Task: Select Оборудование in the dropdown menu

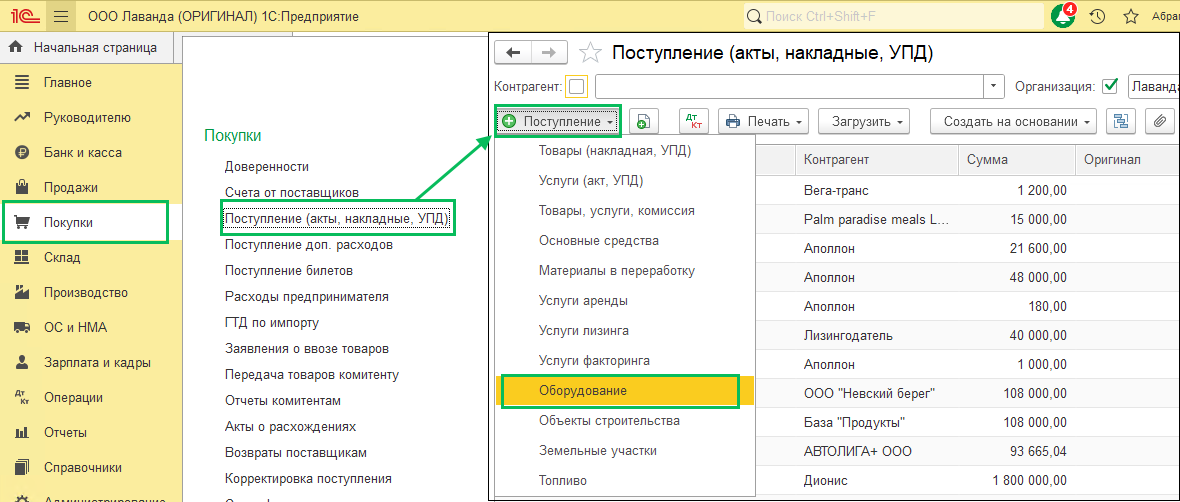Action: tap(625, 391)
